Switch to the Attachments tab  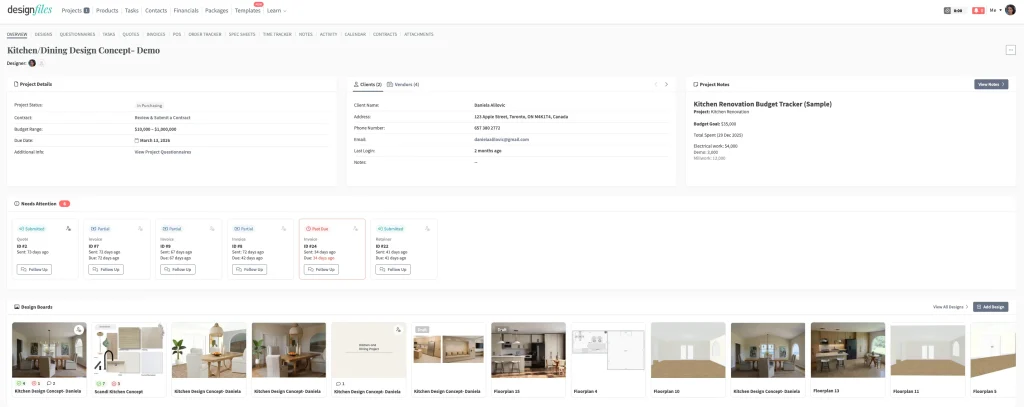point(419,34)
